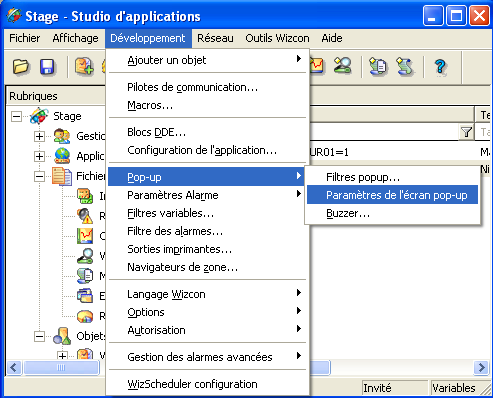Open Paramètres Alarme submenu
This screenshot has width=493, height=398.
coord(207,195)
